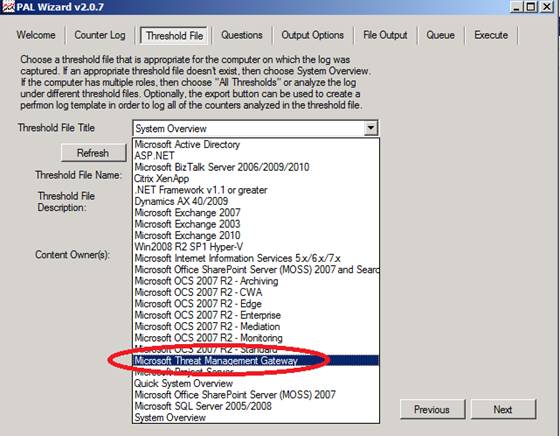Select Citrix XenApp in the list
560x436 pixels.
pyautogui.click(x=255, y=179)
